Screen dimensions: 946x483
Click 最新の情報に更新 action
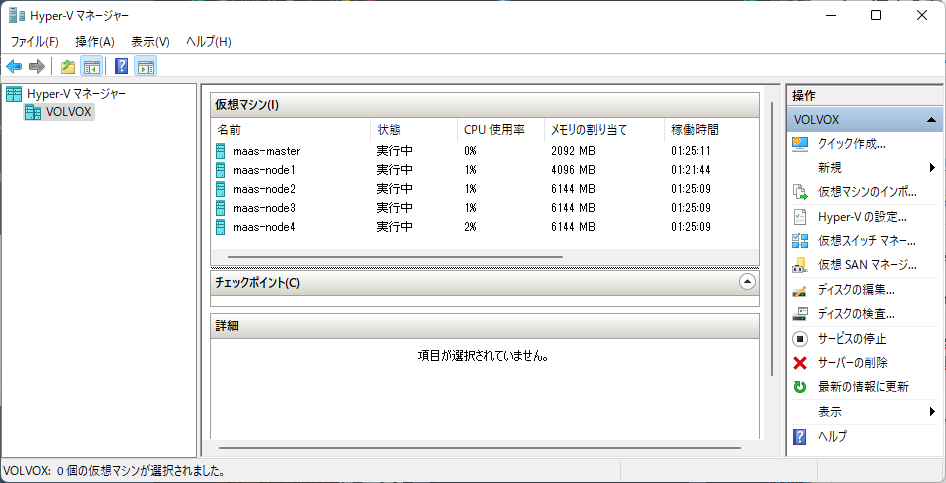click(863, 387)
